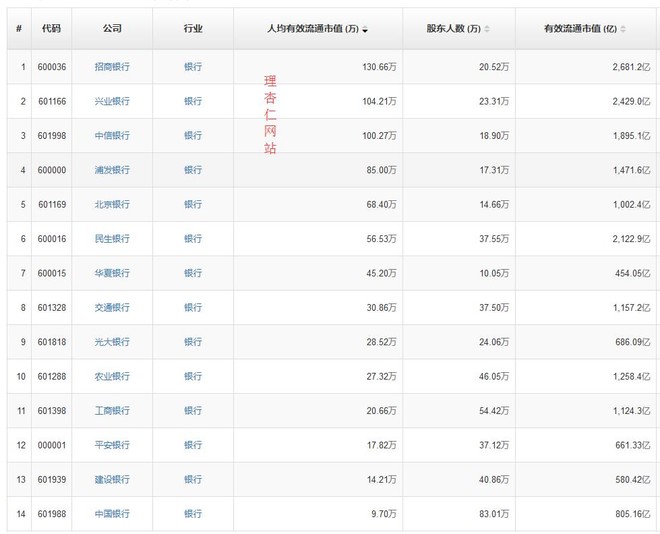
Task: Select stock code 601998
Action: coord(52,135)
